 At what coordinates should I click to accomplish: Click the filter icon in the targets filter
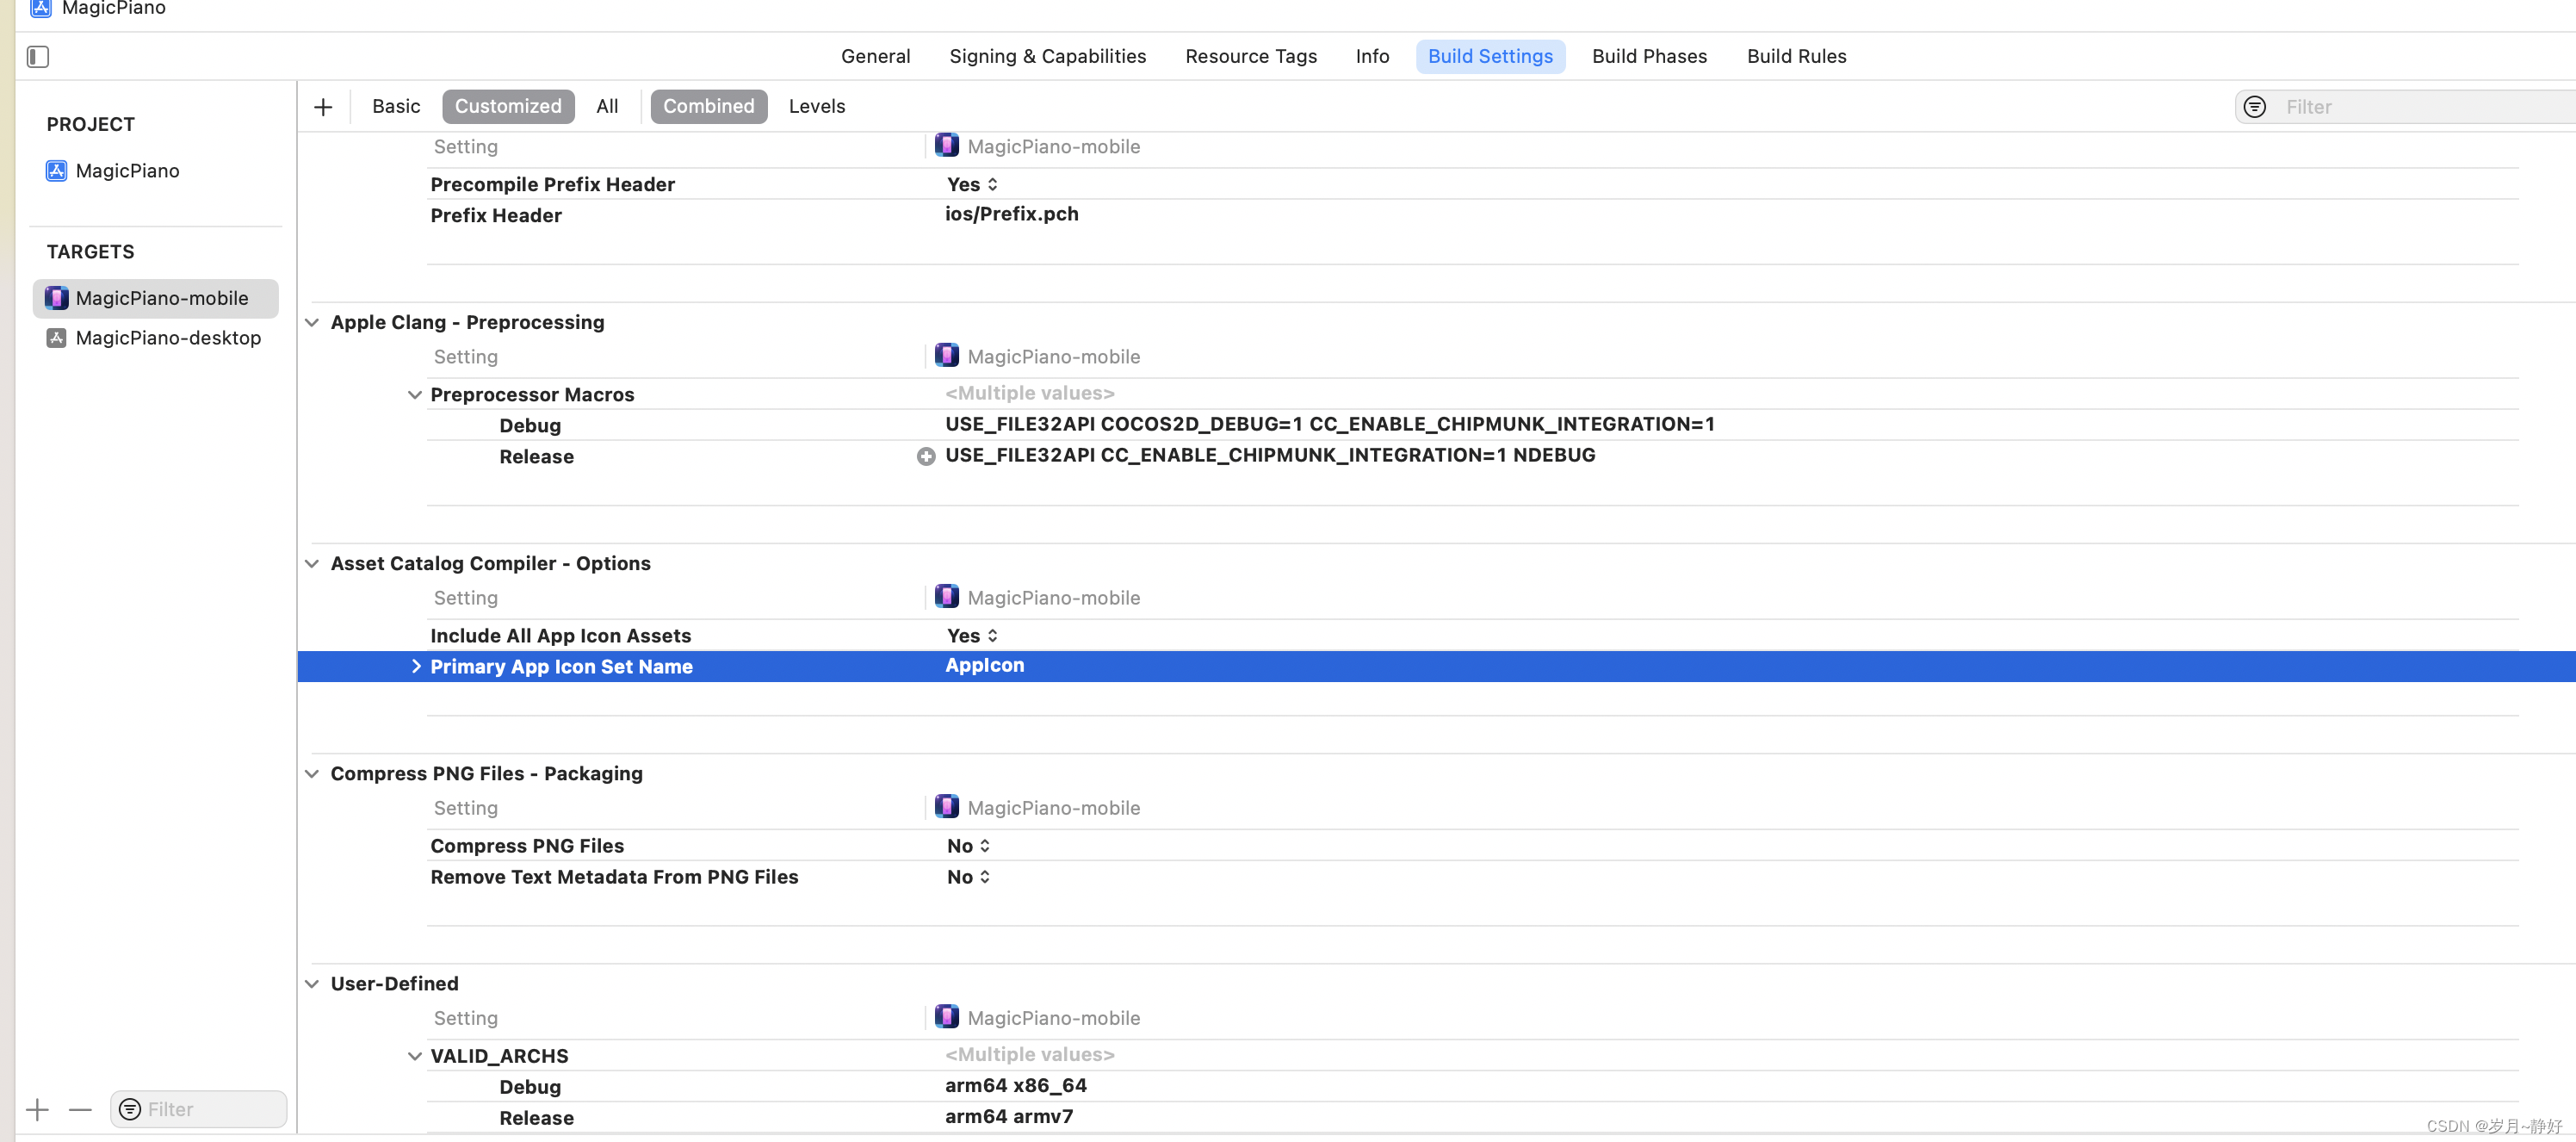(x=130, y=1109)
